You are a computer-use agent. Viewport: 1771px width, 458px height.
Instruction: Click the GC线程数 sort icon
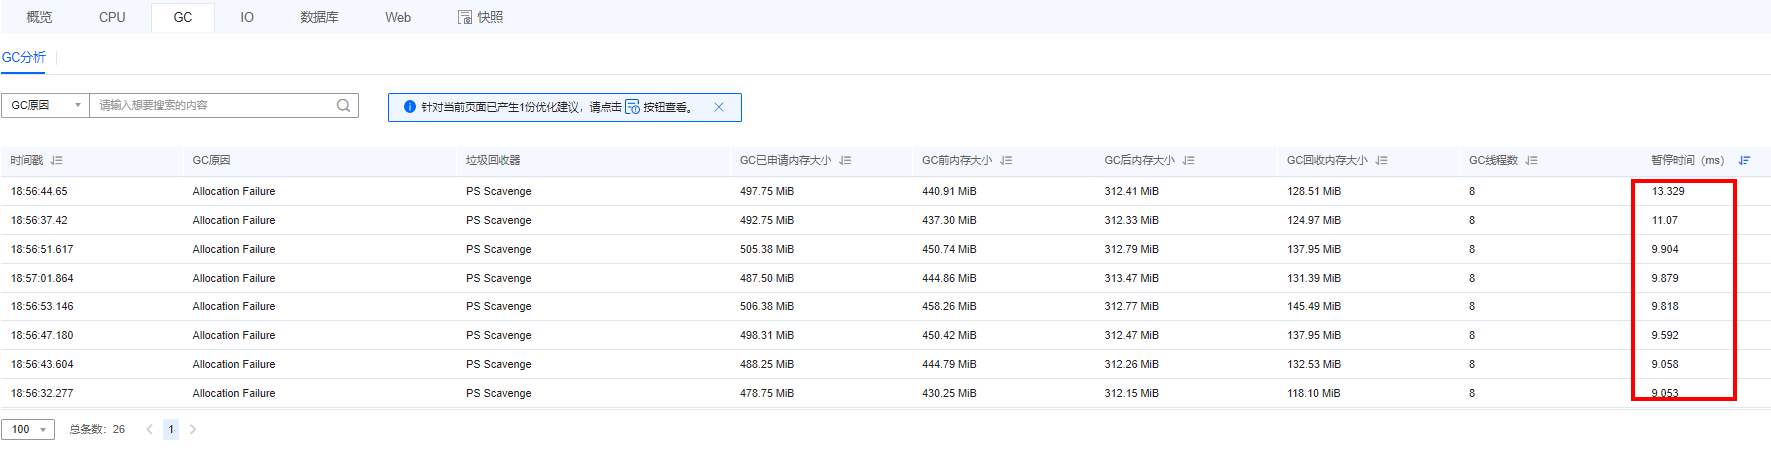point(1531,160)
